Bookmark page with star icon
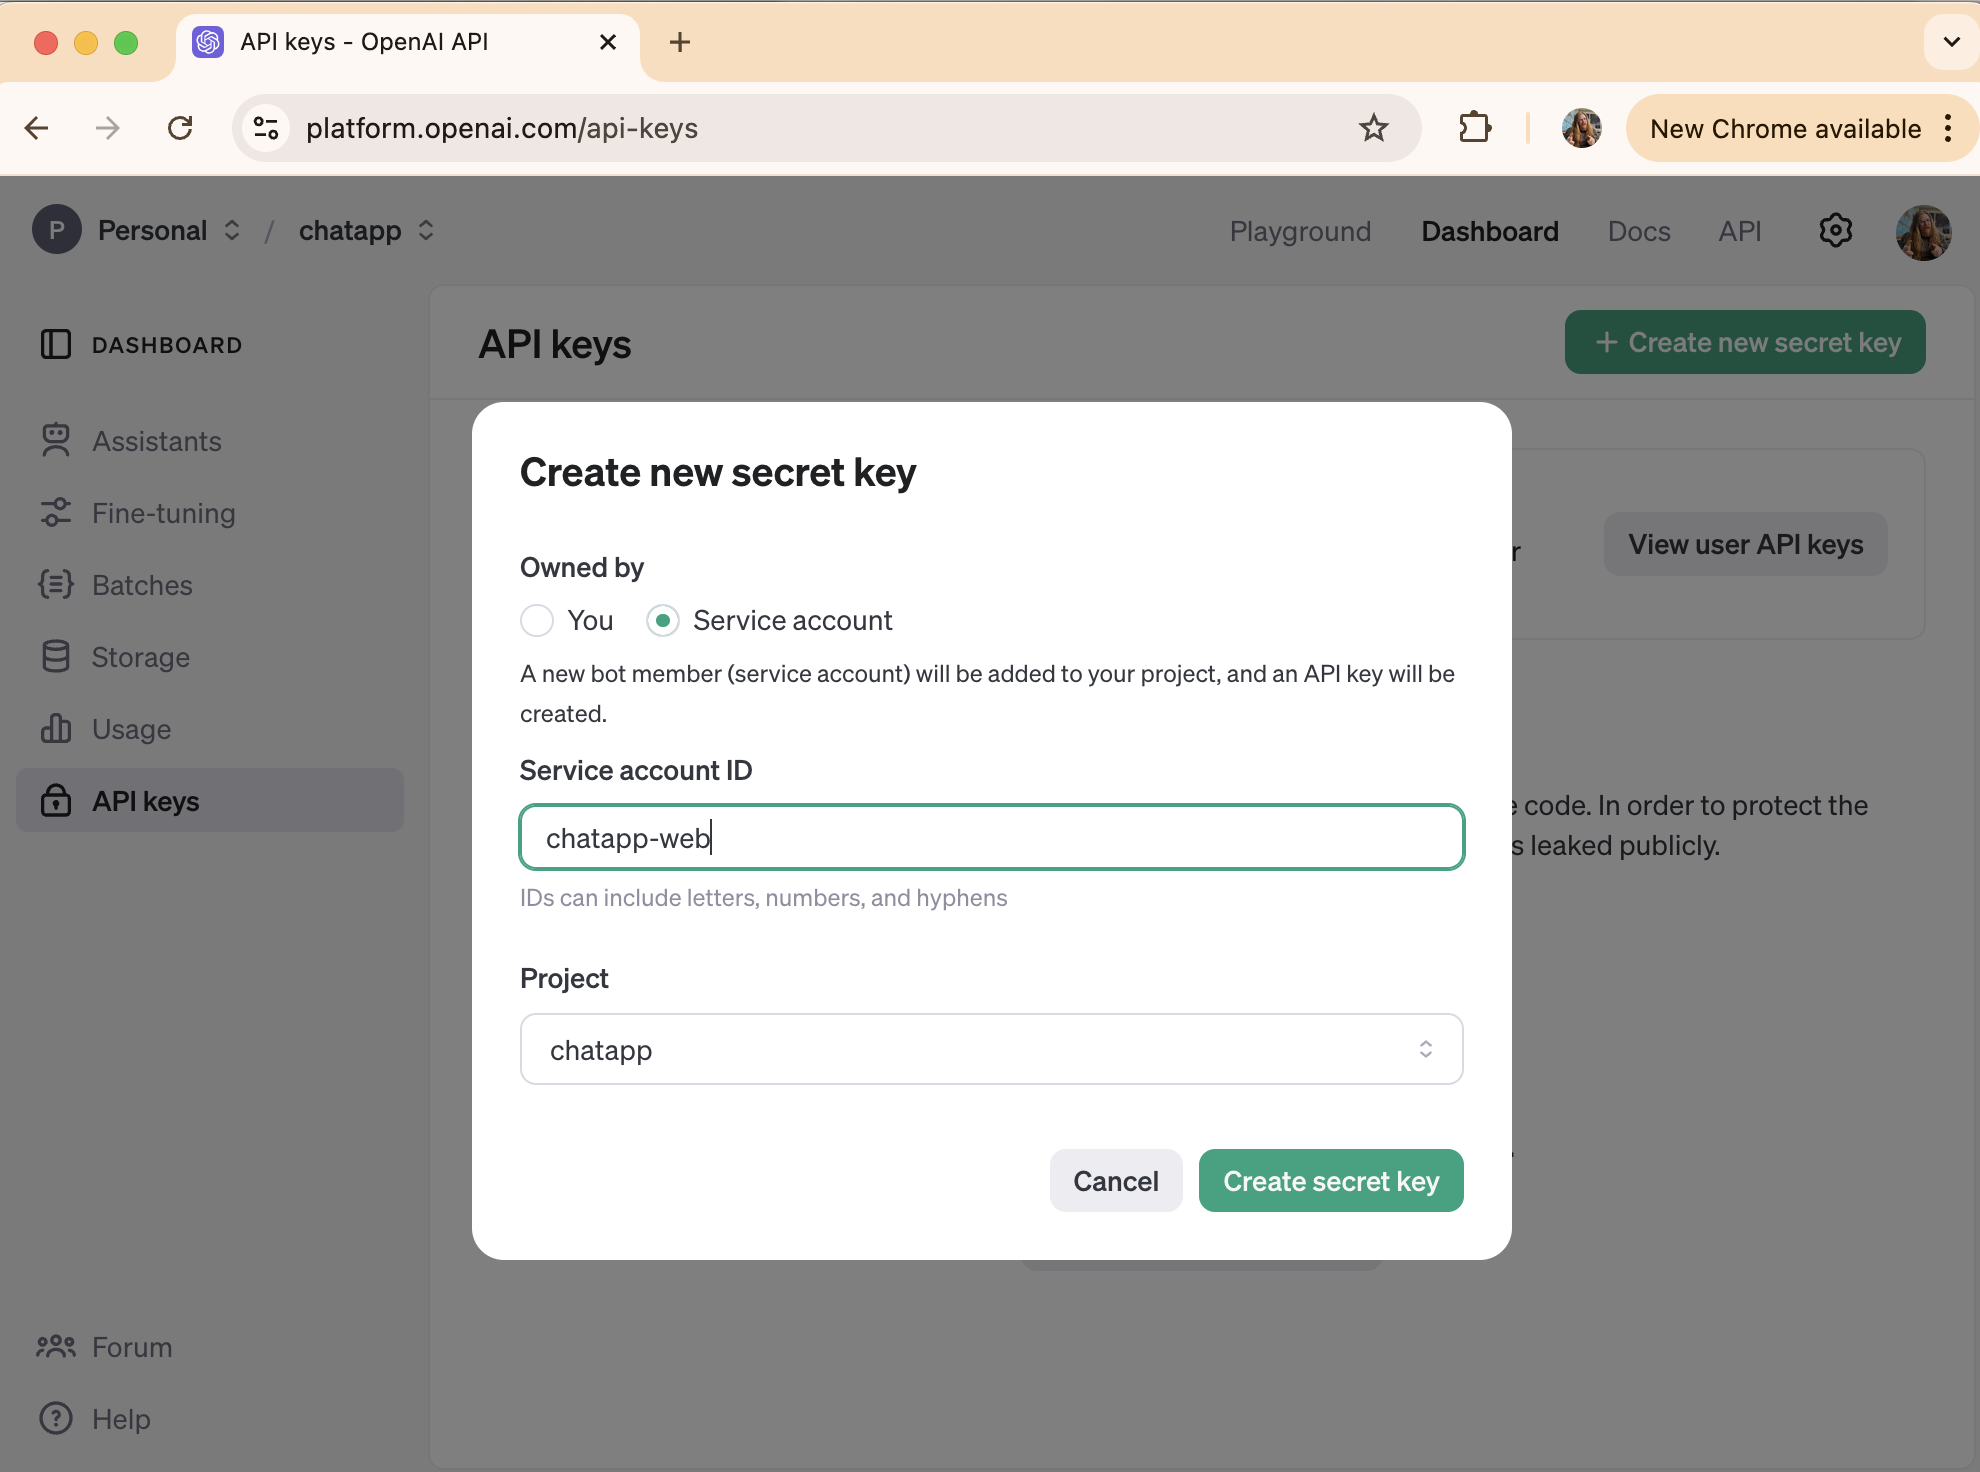Screen dimensions: 1980x1472 pos(1373,128)
